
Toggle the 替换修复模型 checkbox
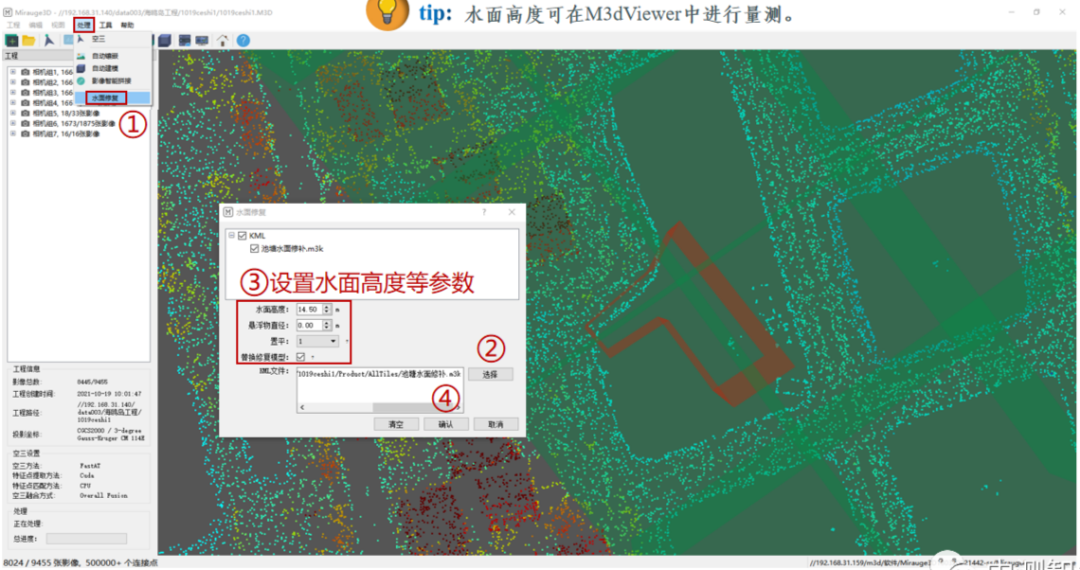pos(300,357)
